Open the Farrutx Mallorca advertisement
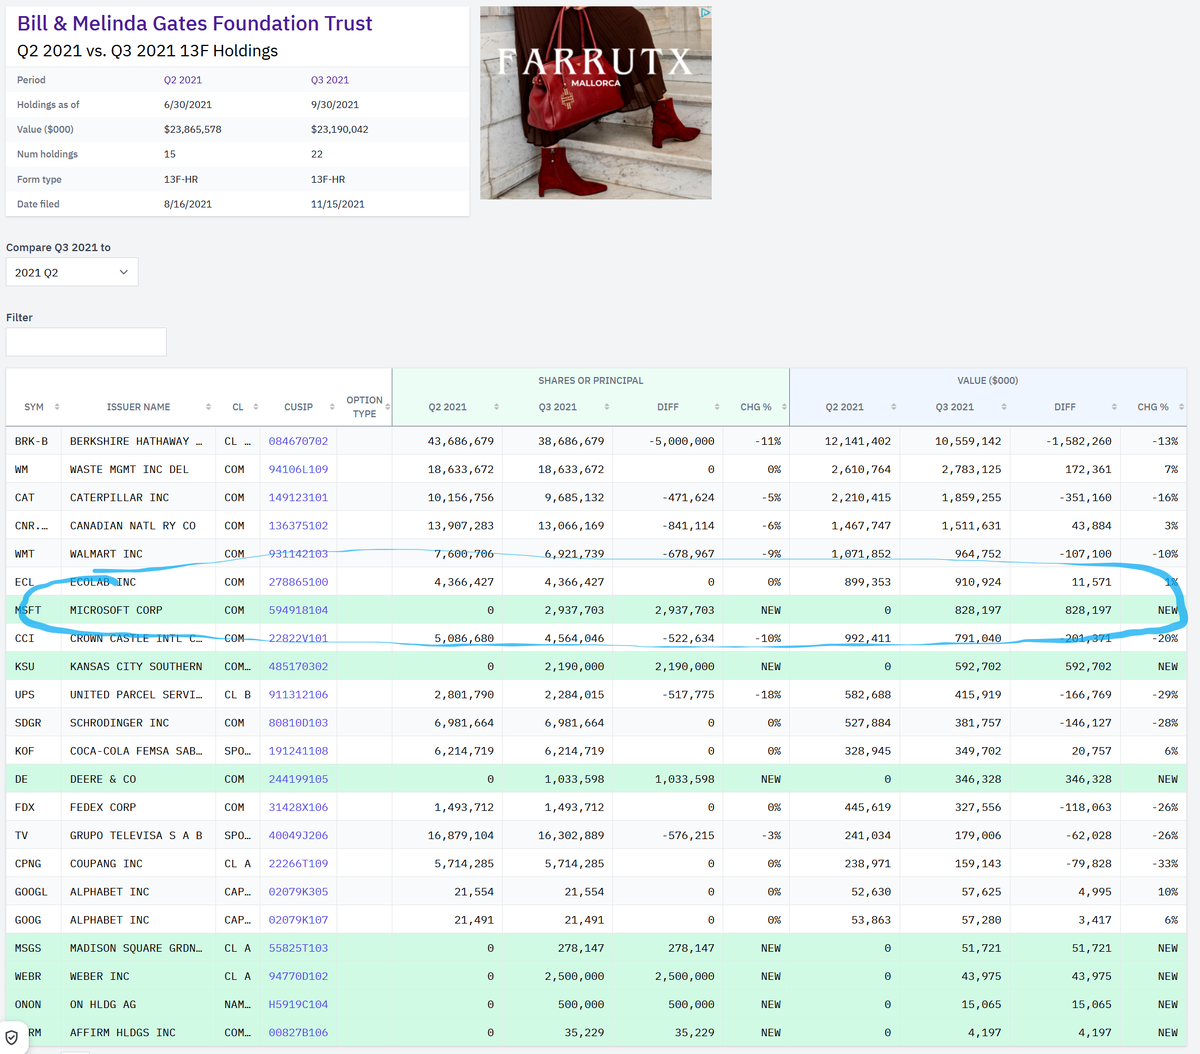 click(x=596, y=103)
